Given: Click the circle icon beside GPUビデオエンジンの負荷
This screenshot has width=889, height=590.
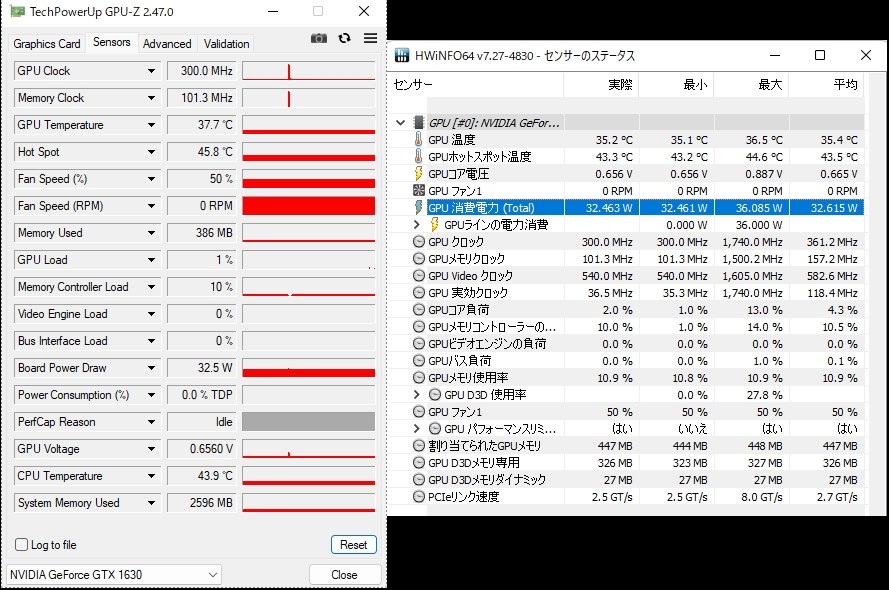Looking at the screenshot, I should [419, 343].
